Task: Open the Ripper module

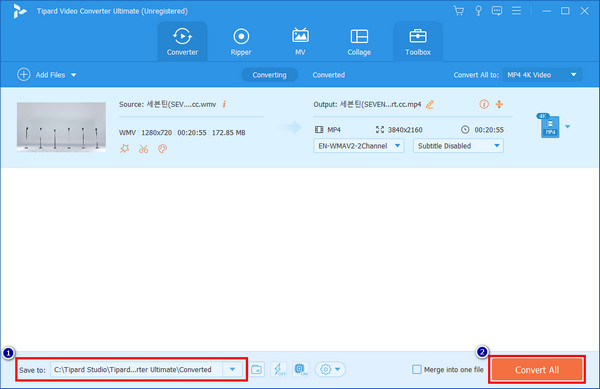Action: [241, 42]
